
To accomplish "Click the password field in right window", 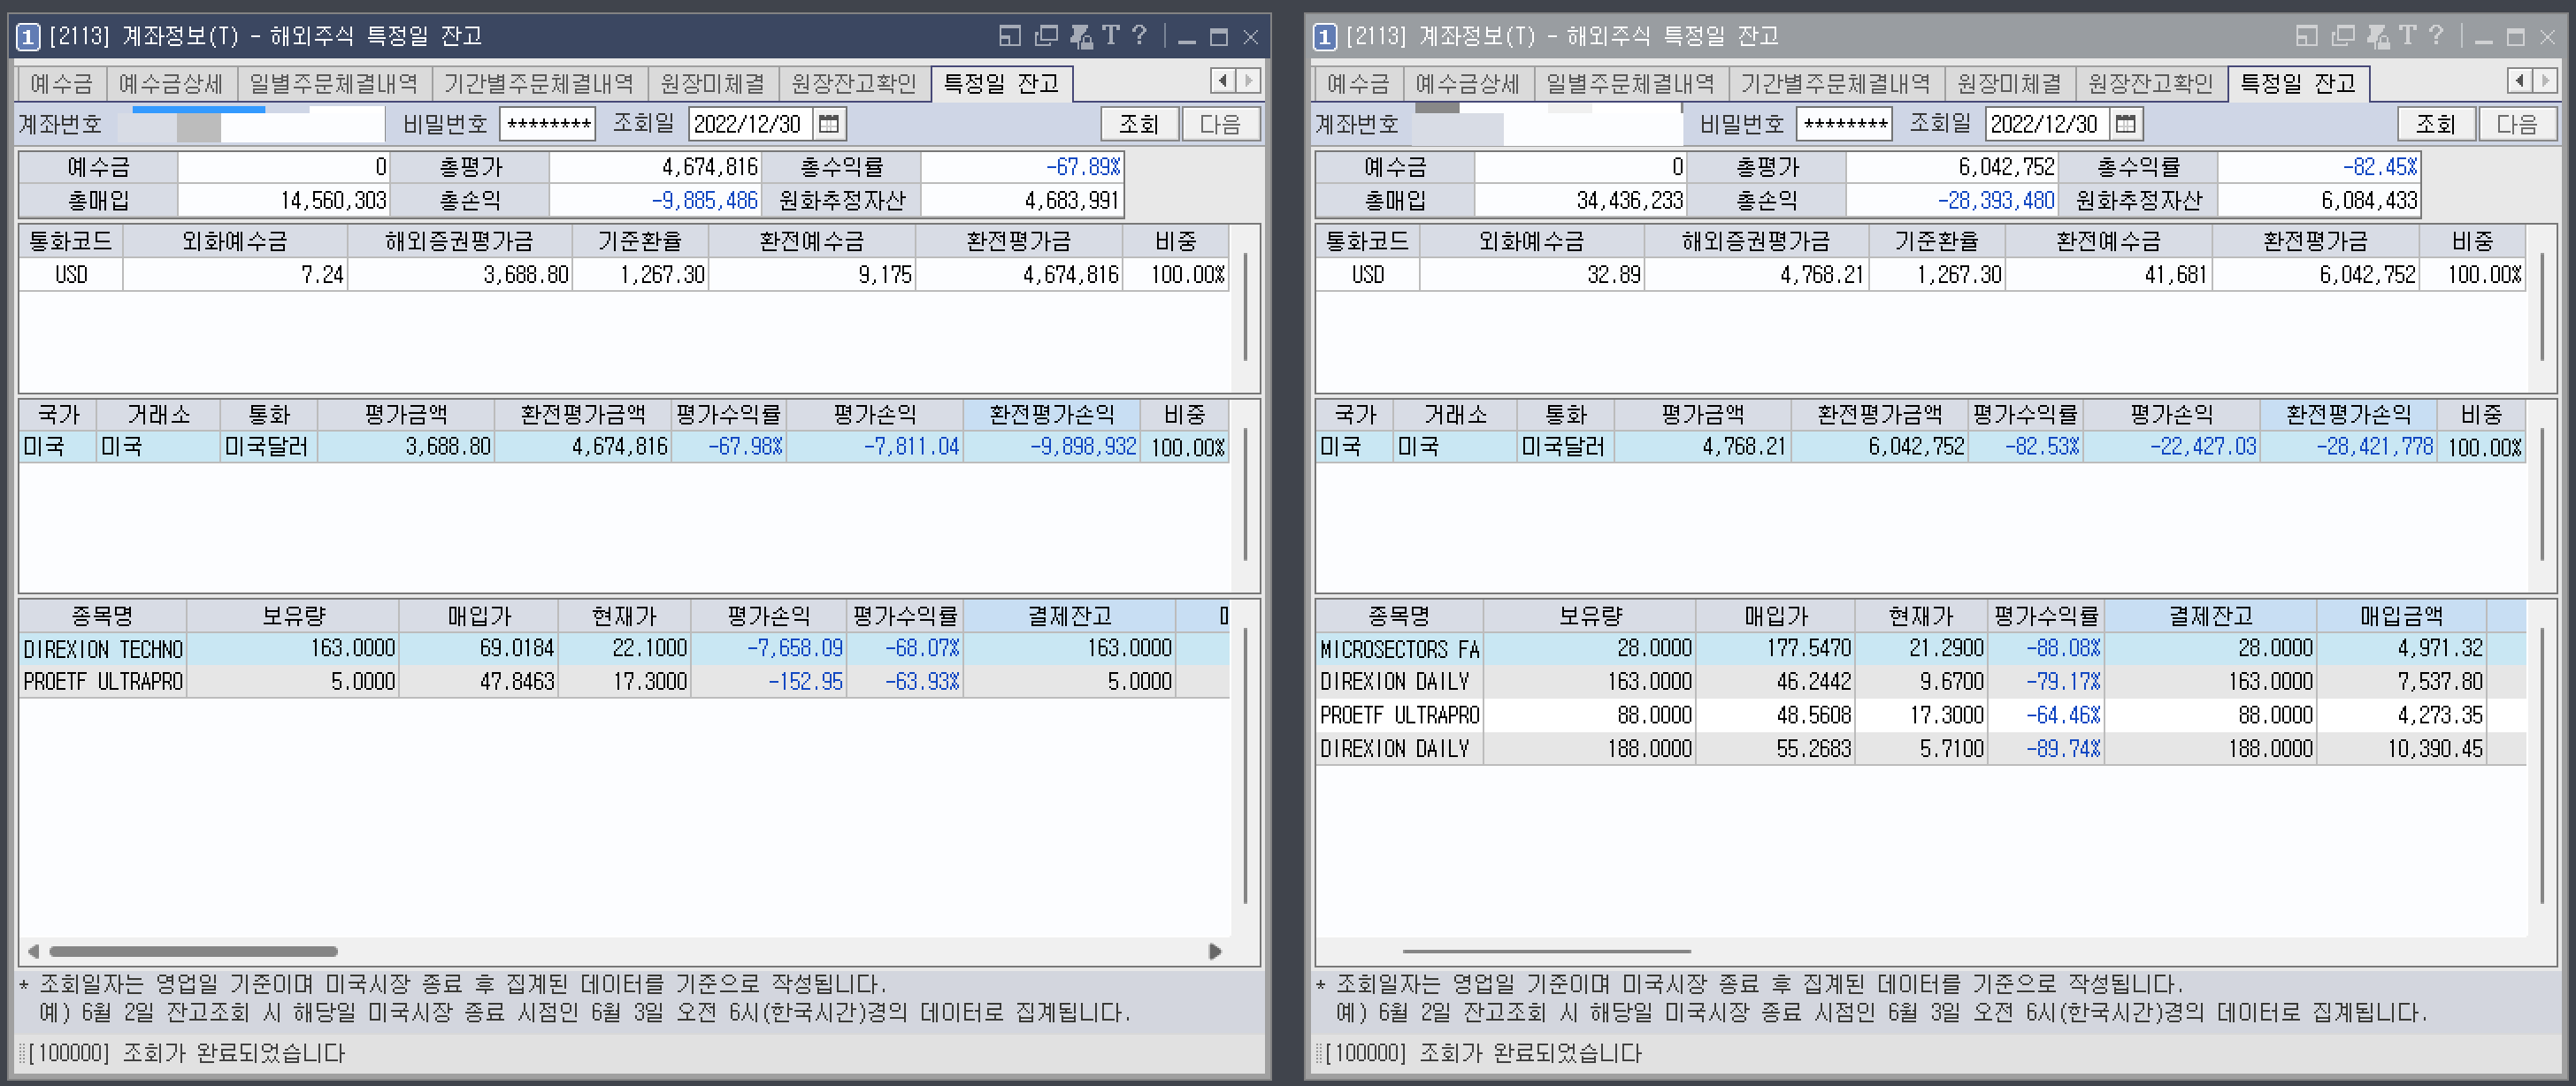I will [1844, 124].
